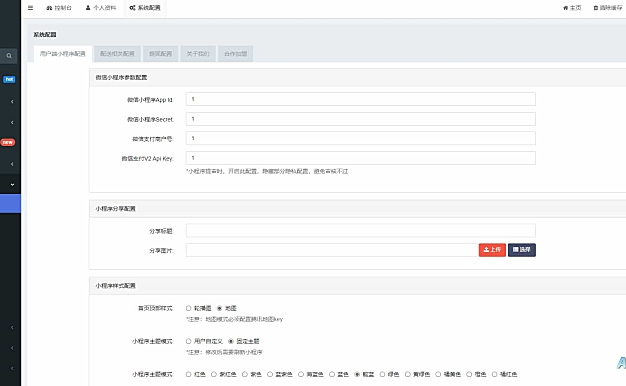Select the 海蓝色 theme color radio
The width and height of the screenshot is (626, 386).
(x=301, y=374)
